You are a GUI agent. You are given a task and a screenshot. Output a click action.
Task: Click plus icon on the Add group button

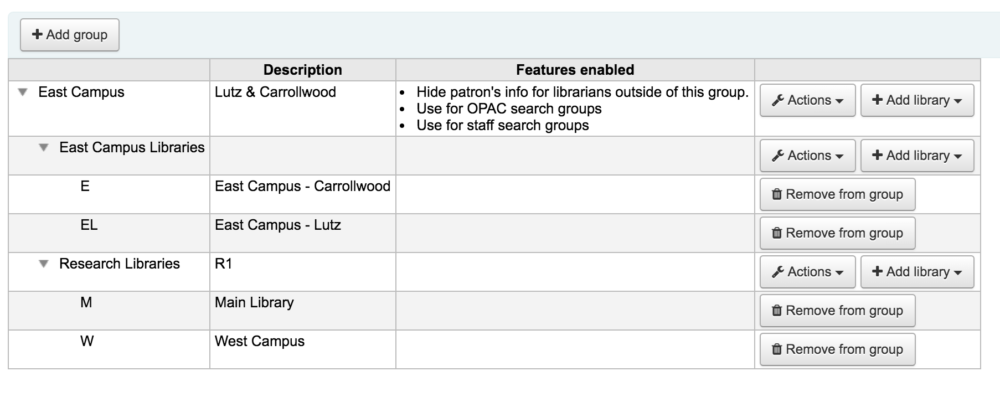37,34
